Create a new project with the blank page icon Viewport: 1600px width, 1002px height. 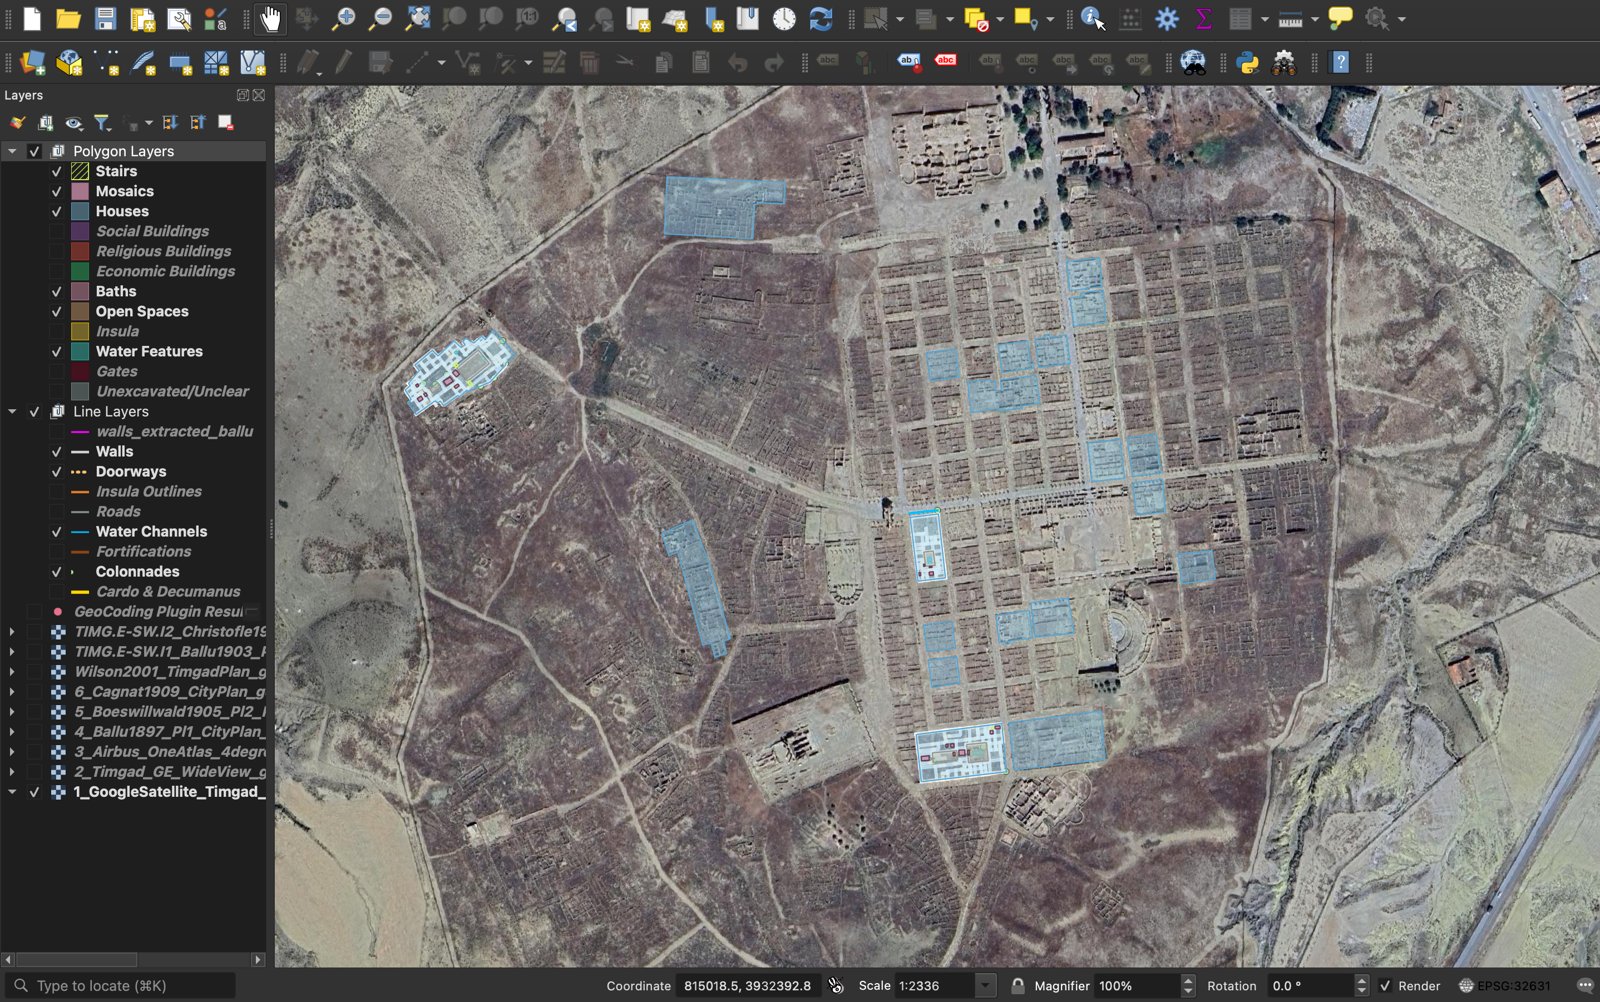(32, 19)
